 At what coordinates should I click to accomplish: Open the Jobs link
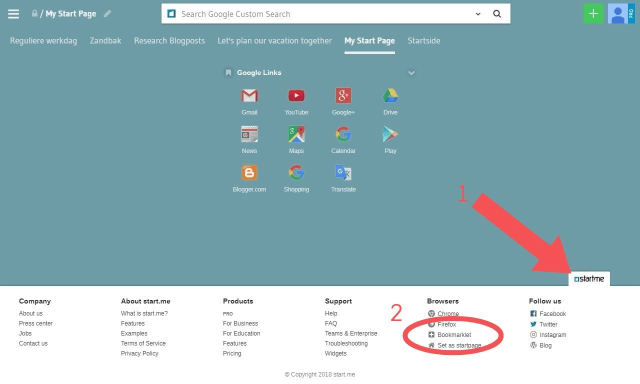coord(25,333)
